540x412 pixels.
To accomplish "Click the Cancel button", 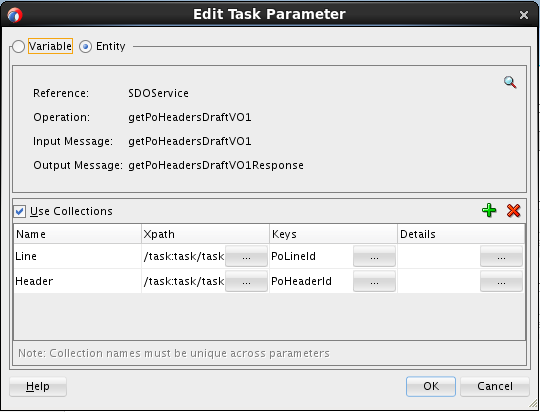I will [x=495, y=387].
